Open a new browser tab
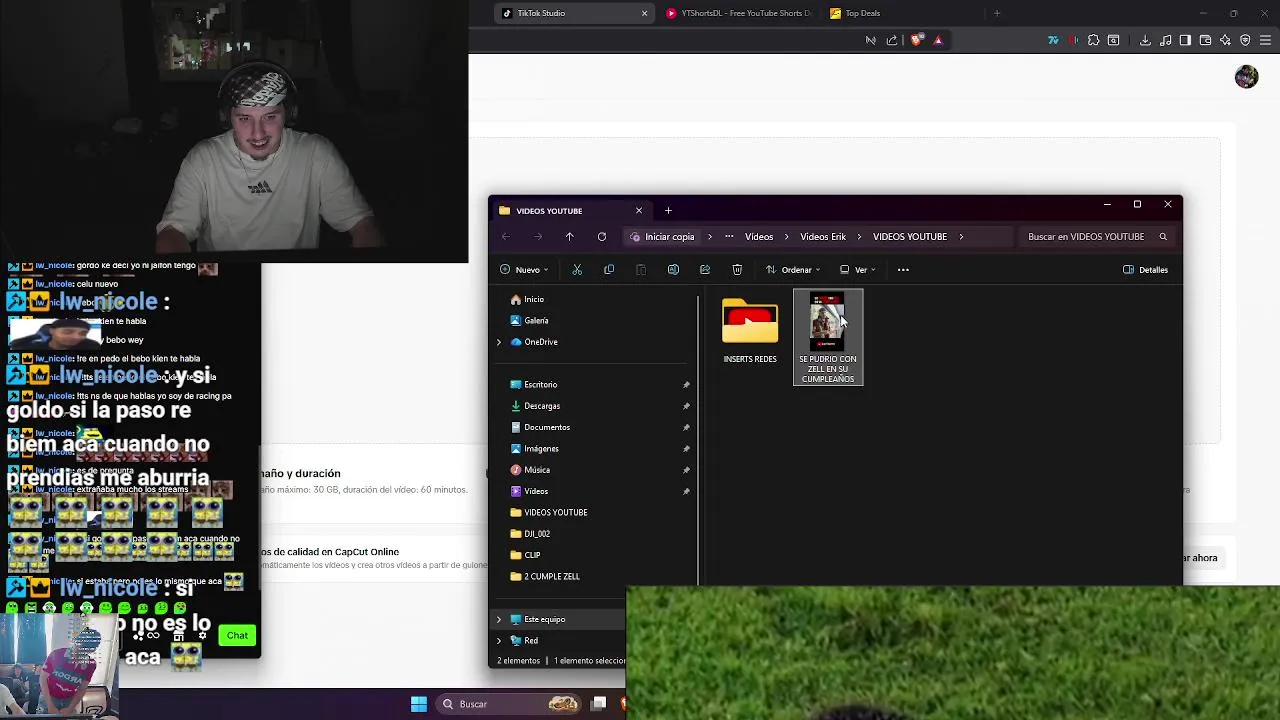Screen dimensions: 1280x720 (x=996, y=13)
